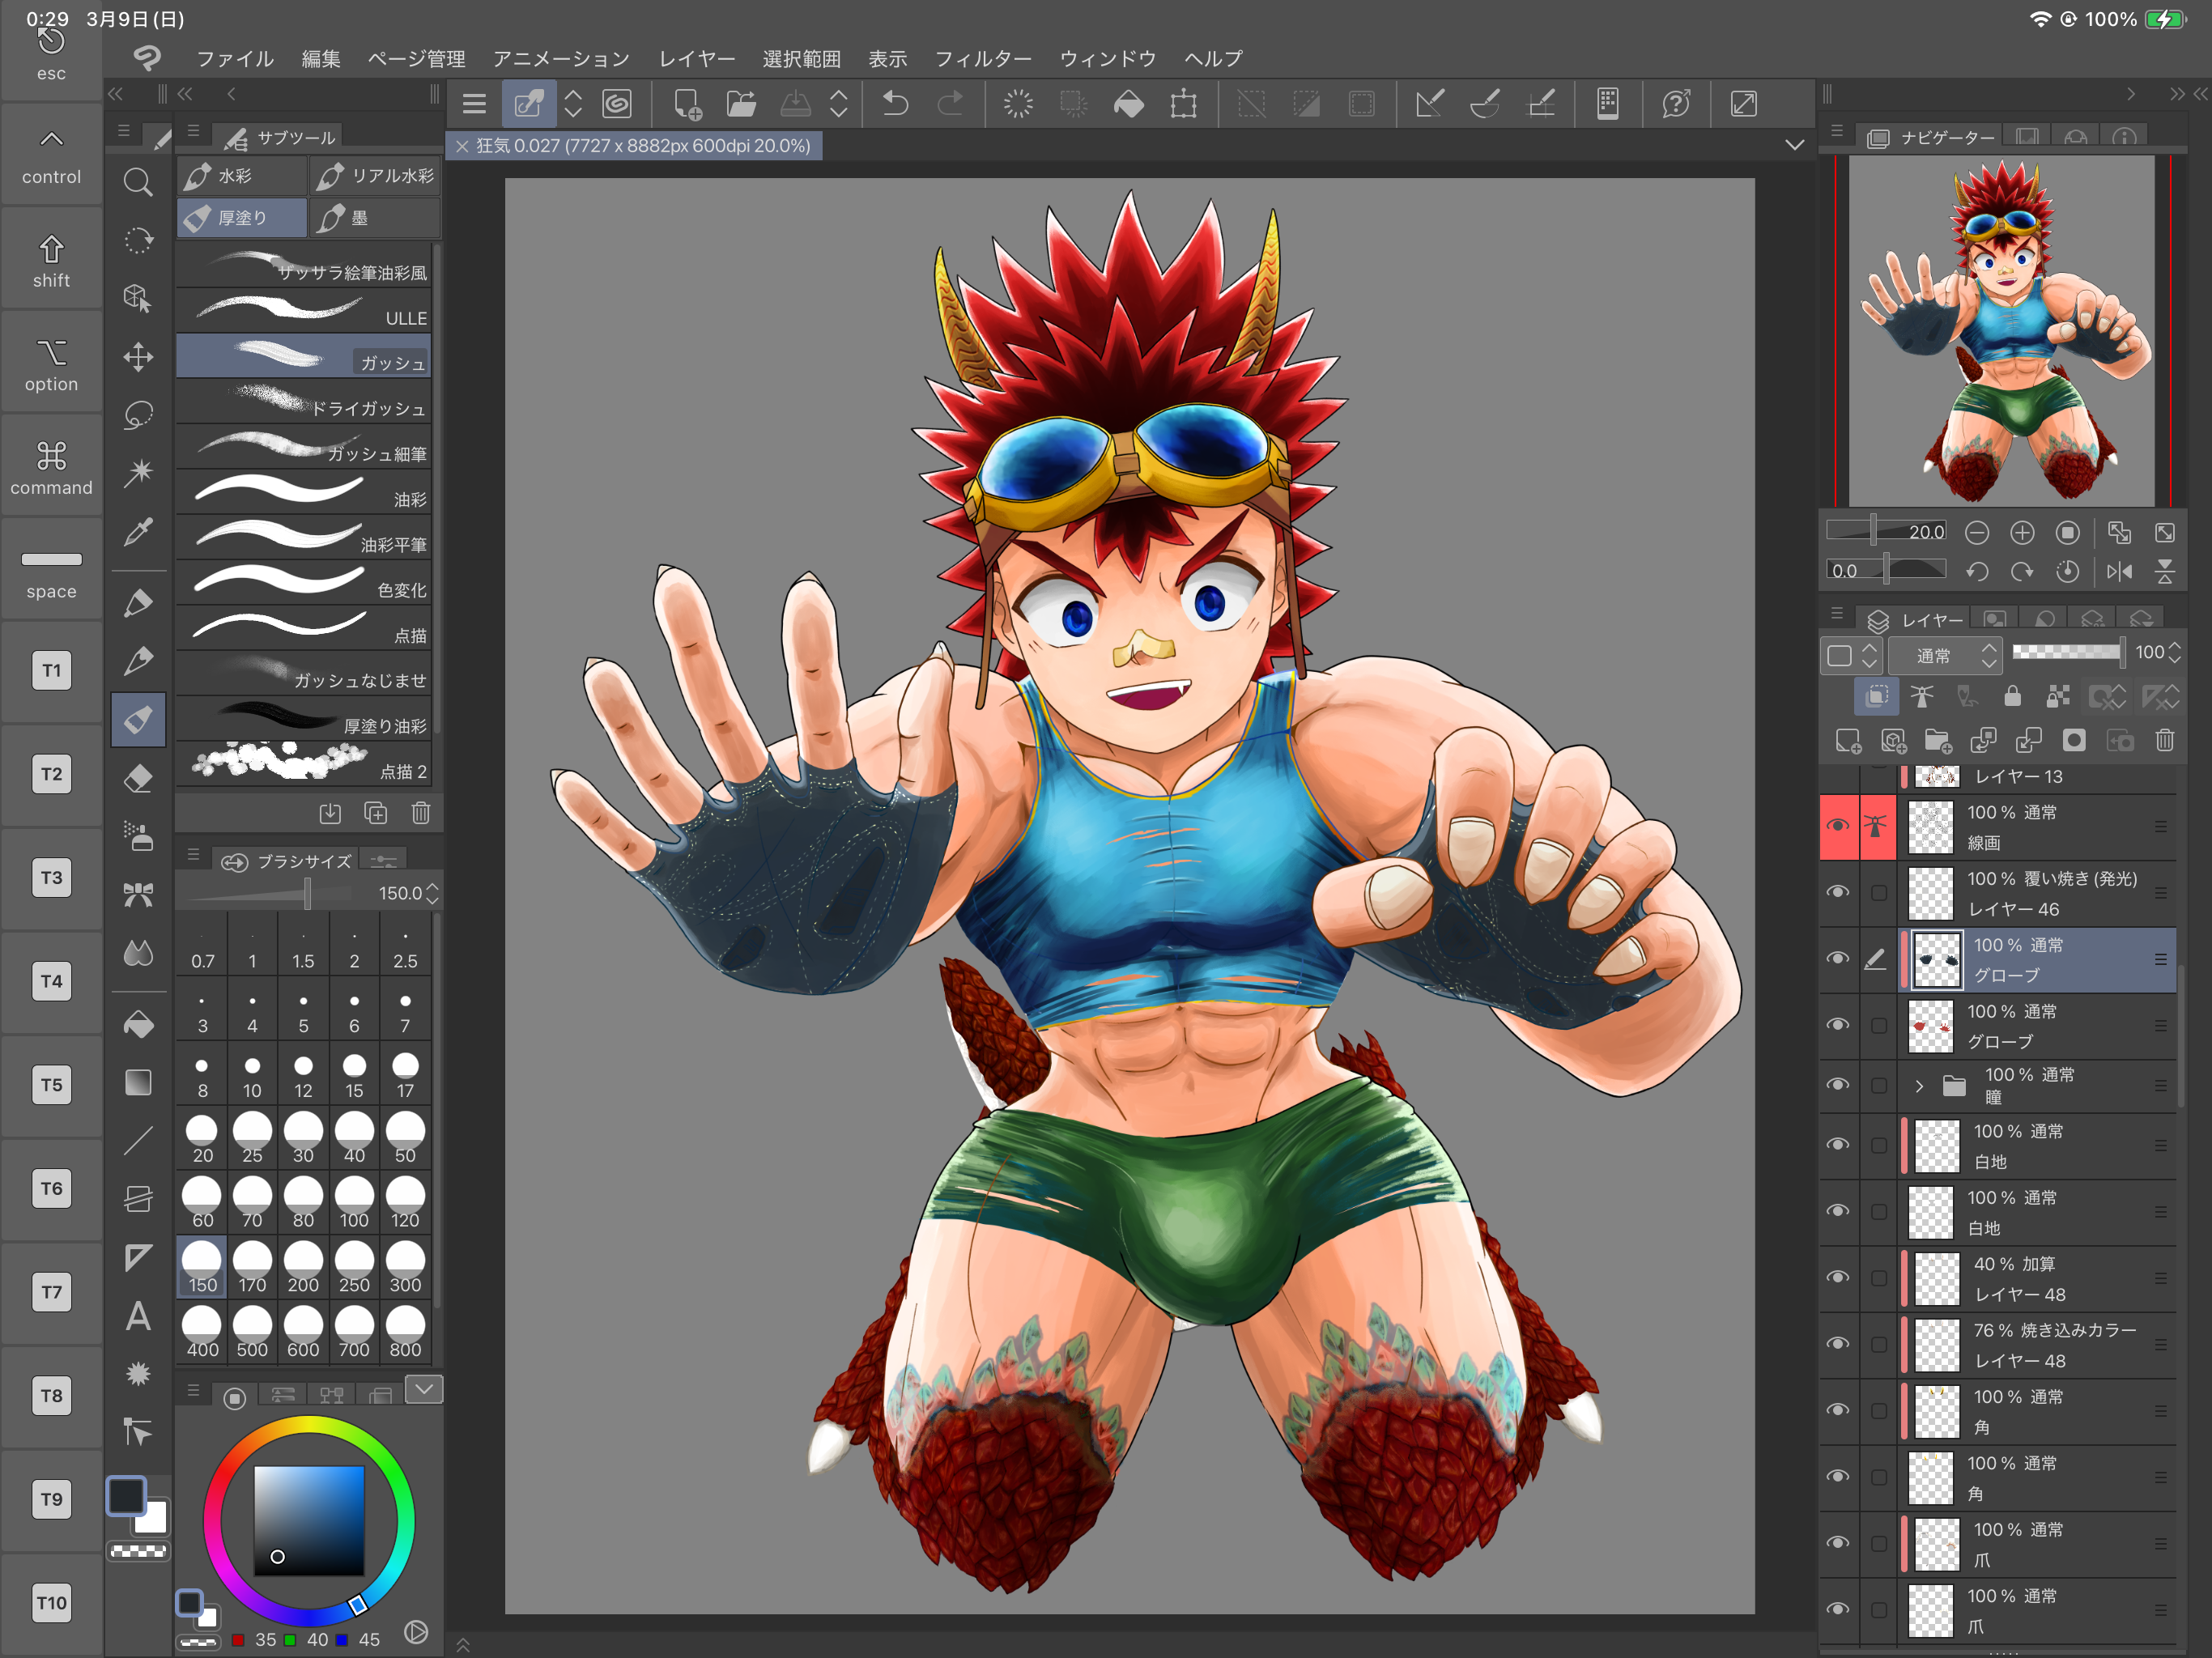Choose brush size preset 300

(405, 1268)
